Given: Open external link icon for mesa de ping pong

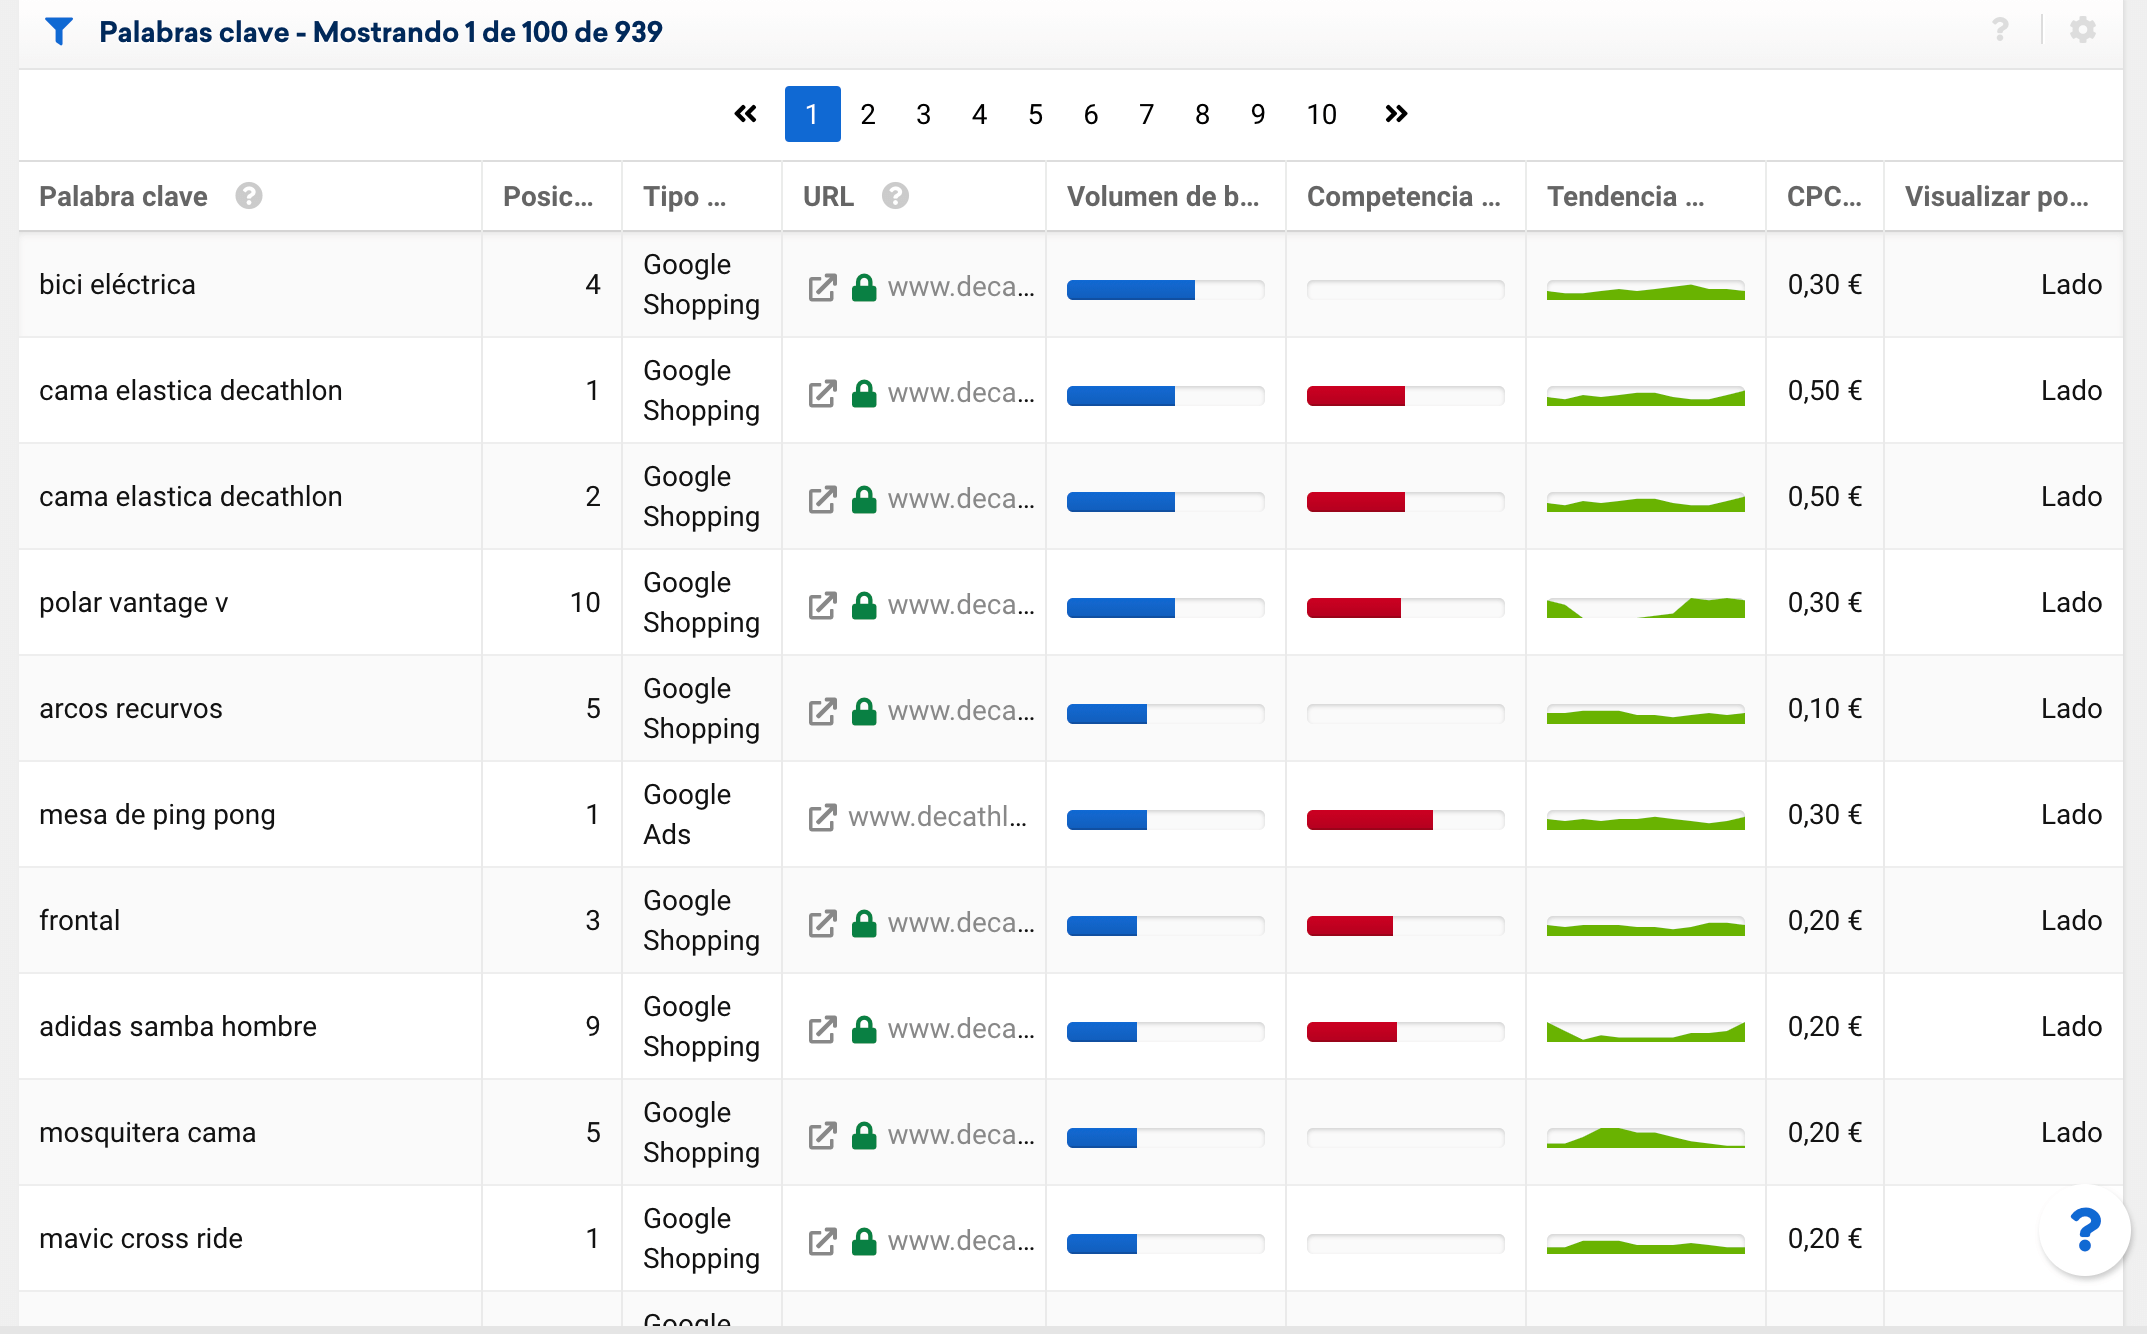Looking at the screenshot, I should click(x=822, y=817).
